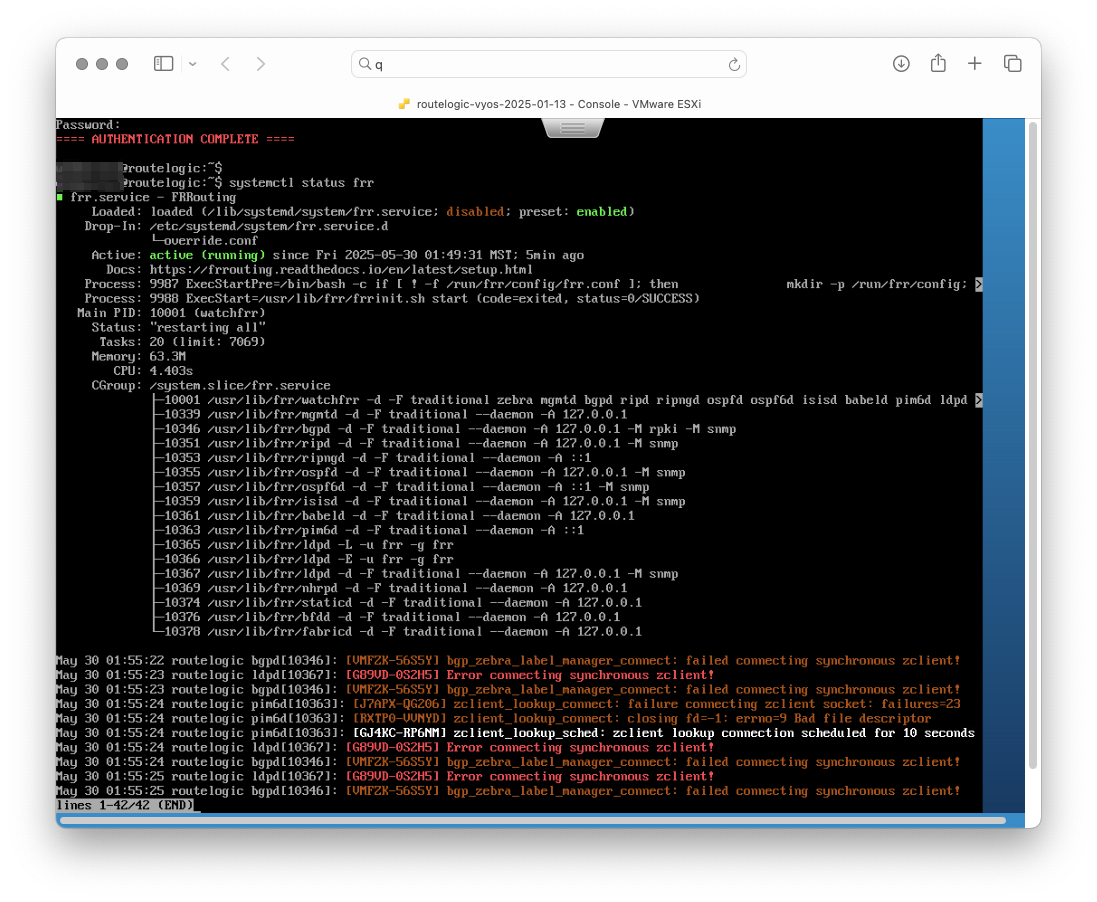Click the '/etc/systemd/system/frr.service.d' drop-in path
1097x902 pixels.
point(269,226)
